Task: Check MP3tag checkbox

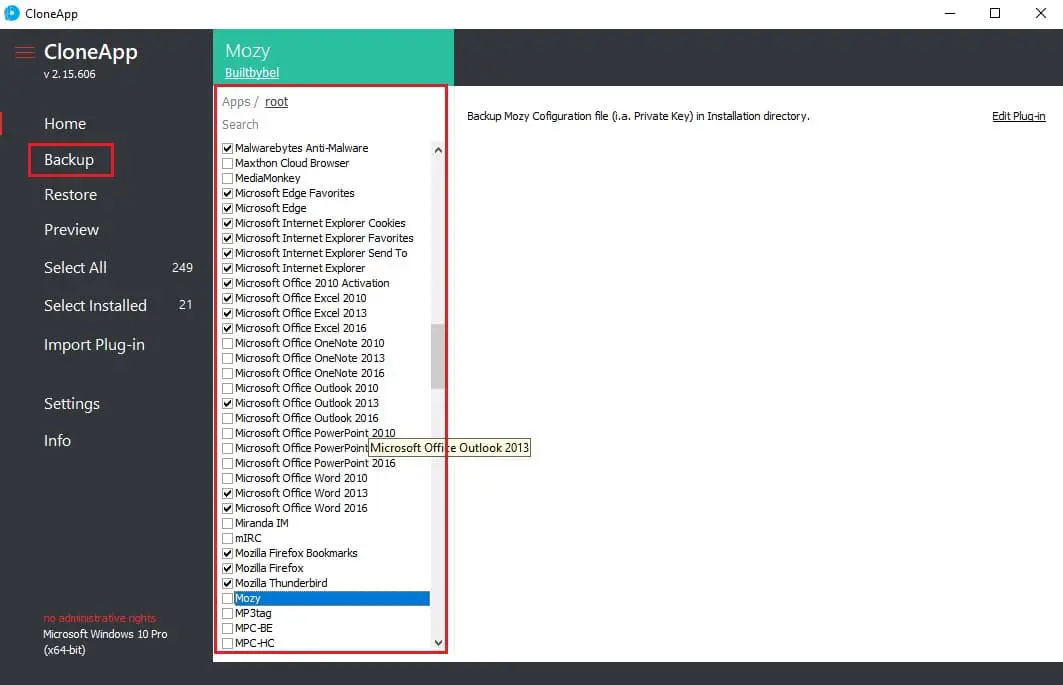Action: coord(228,613)
